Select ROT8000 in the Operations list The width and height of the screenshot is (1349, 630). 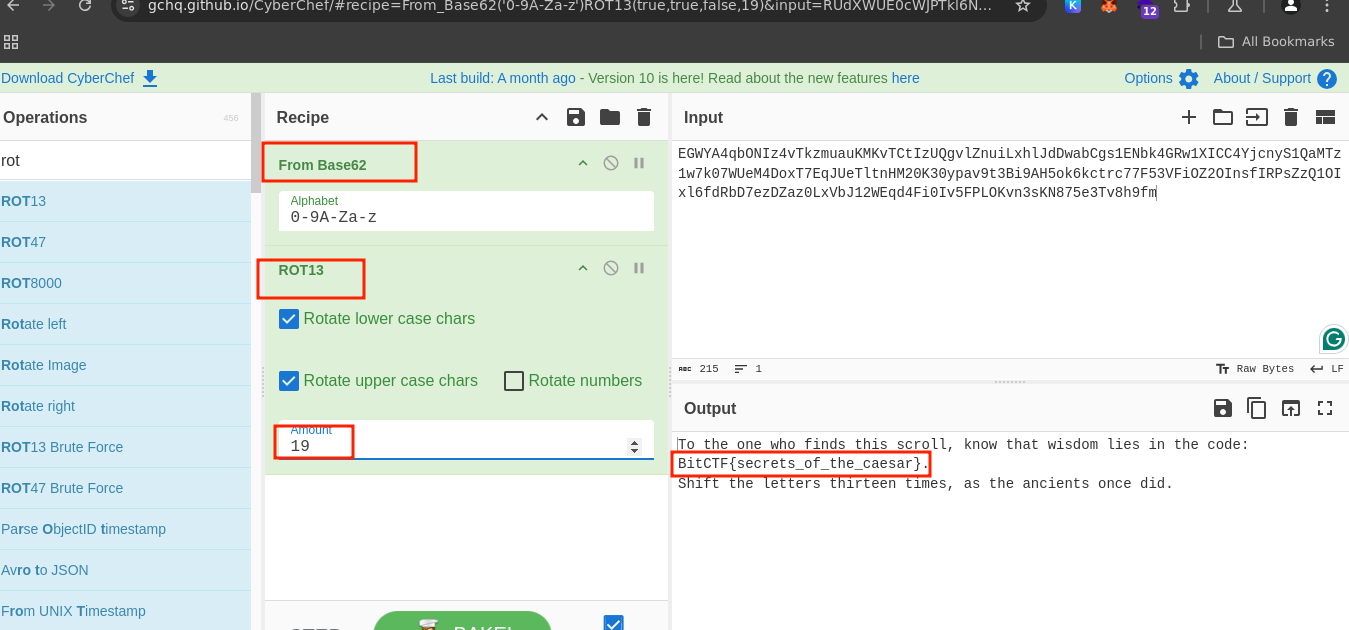pos(125,283)
